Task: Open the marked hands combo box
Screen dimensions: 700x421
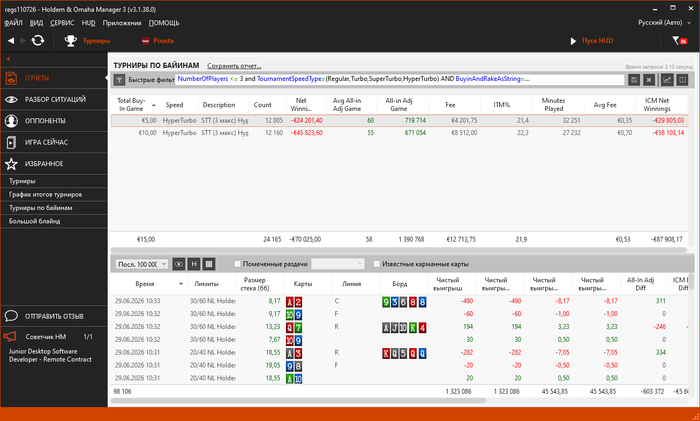Action: 338,264
